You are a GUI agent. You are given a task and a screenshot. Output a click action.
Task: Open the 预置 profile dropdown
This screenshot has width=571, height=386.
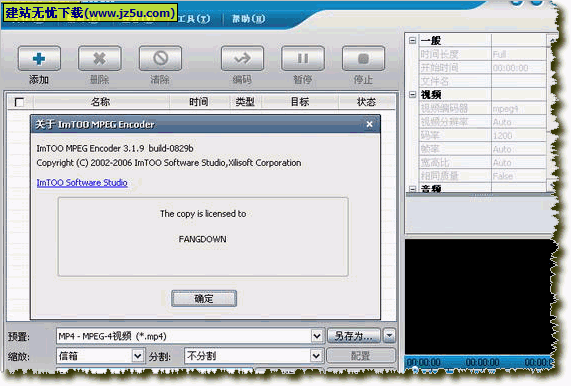point(317,336)
